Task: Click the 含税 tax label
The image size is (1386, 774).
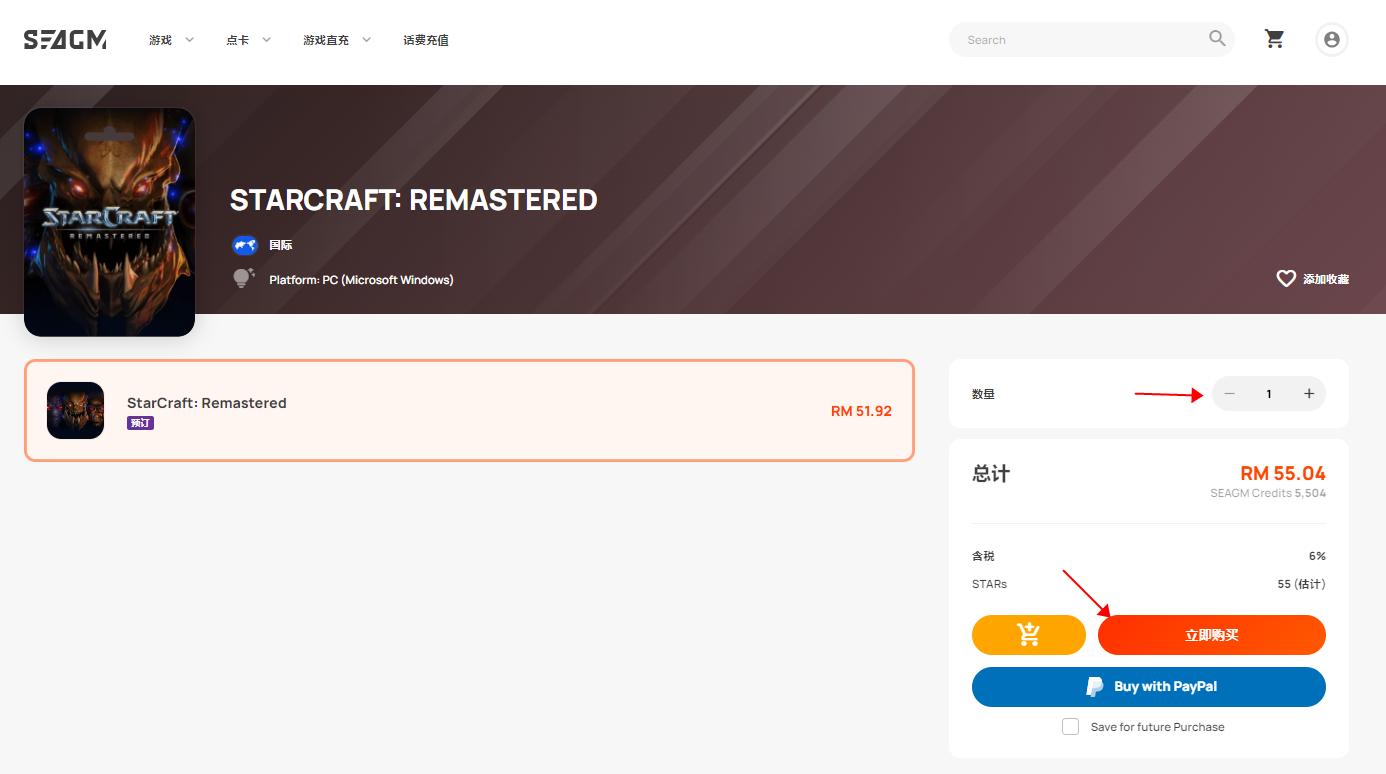Action: coord(983,556)
